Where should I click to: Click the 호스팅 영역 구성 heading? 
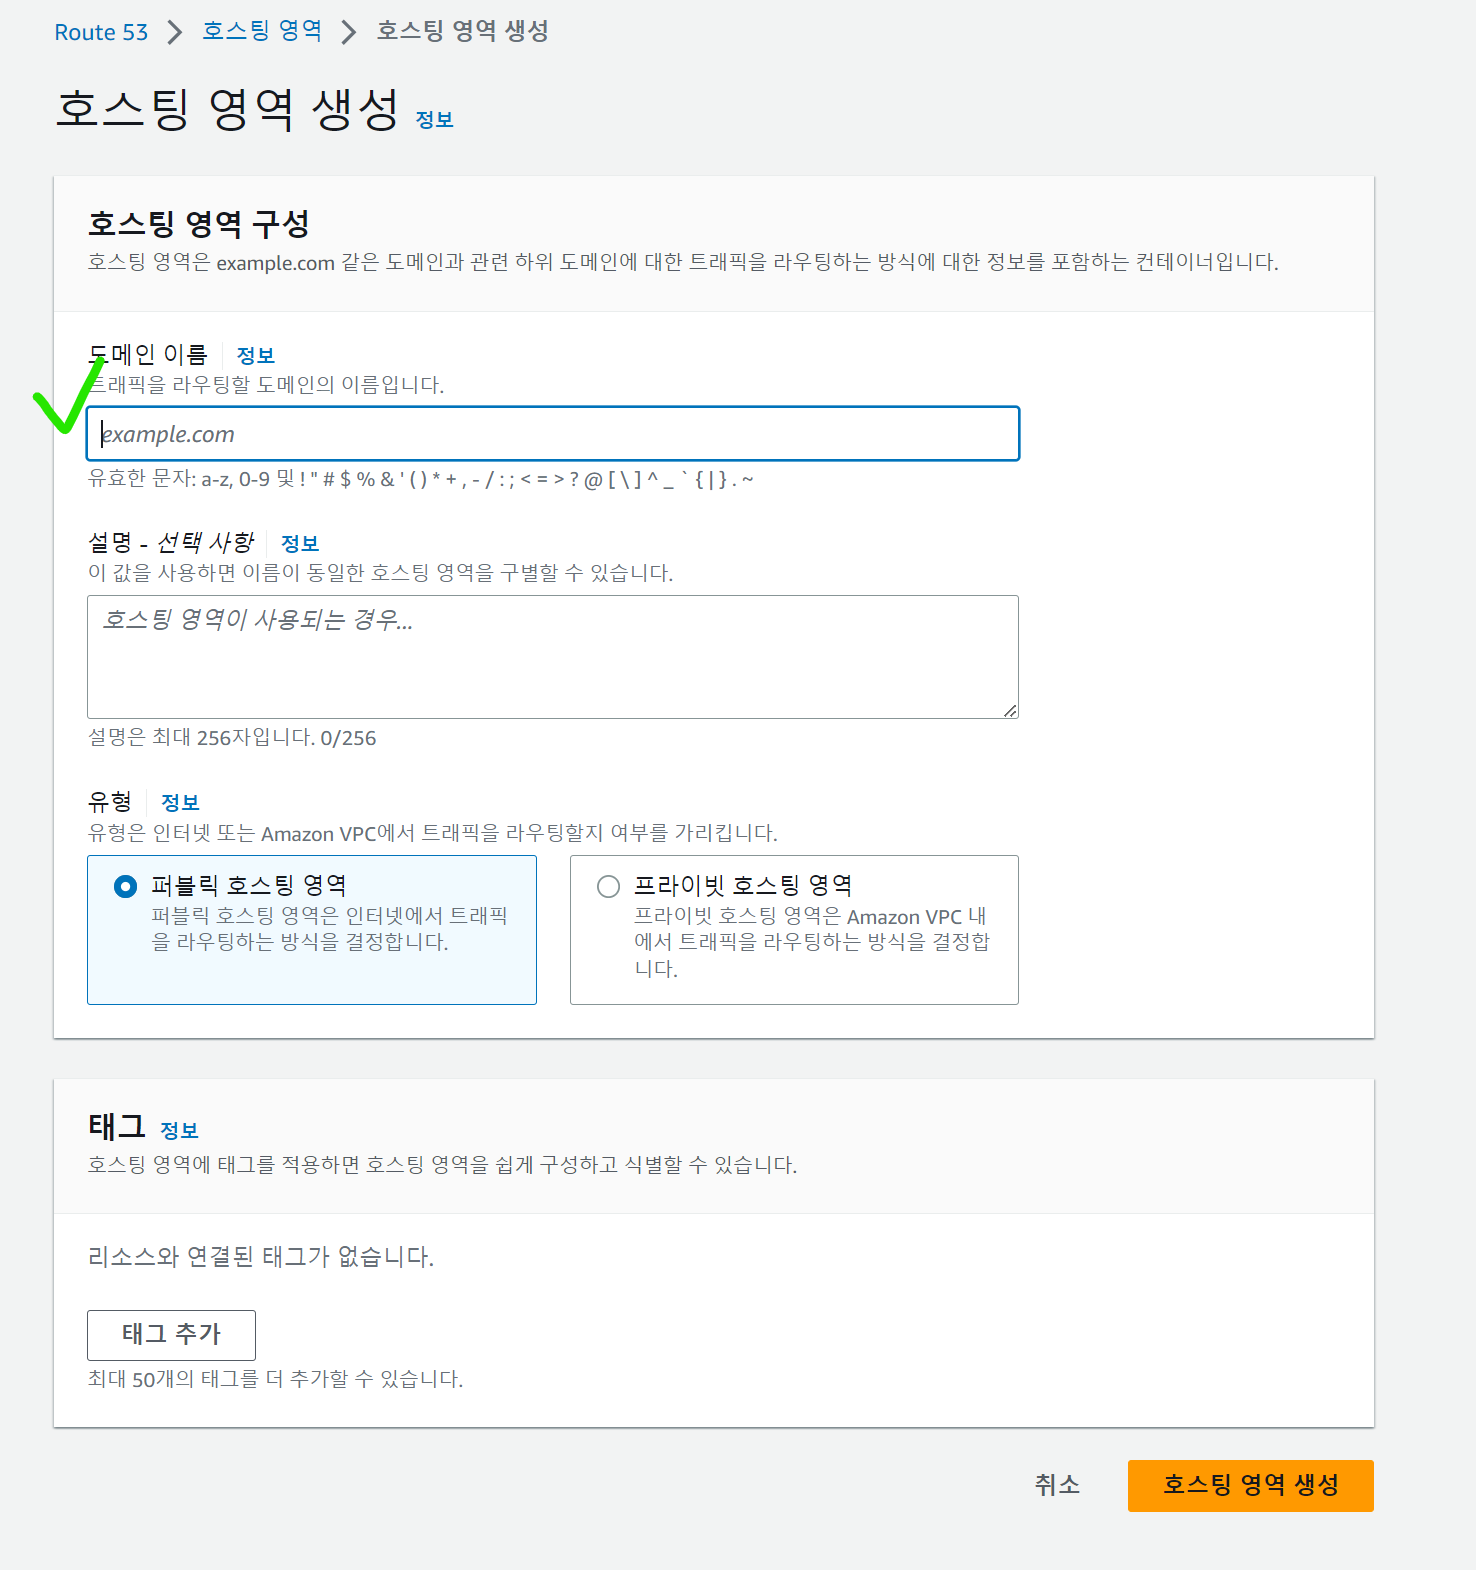coord(198,223)
